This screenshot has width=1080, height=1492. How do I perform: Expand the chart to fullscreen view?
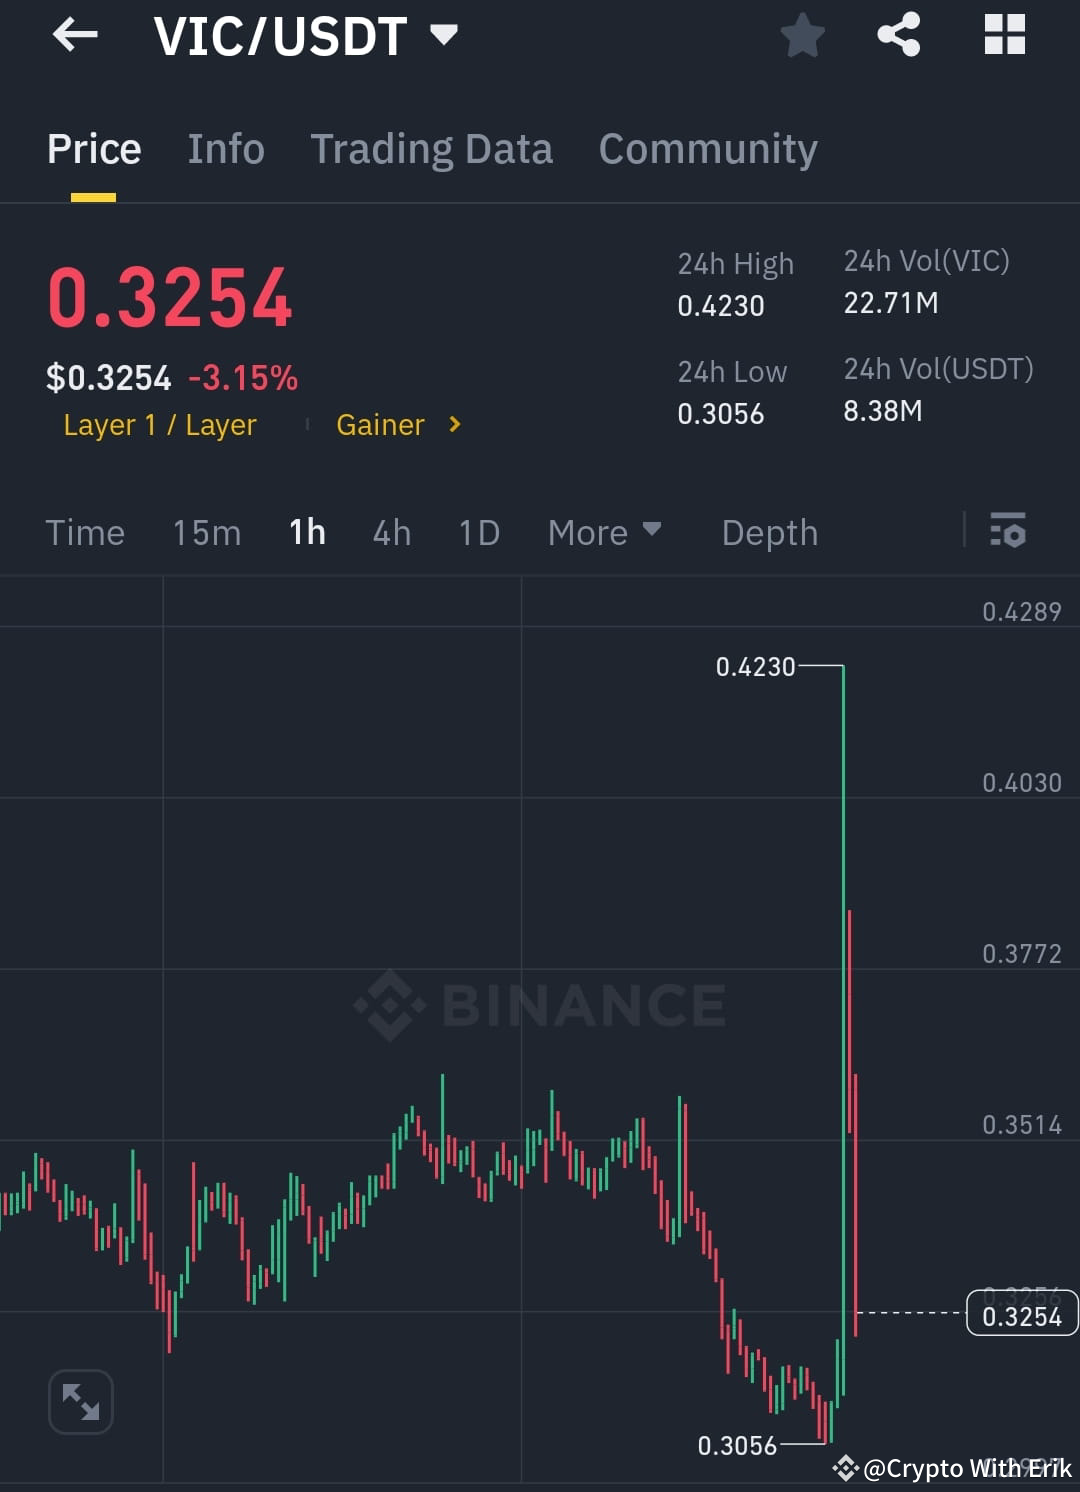80,1401
